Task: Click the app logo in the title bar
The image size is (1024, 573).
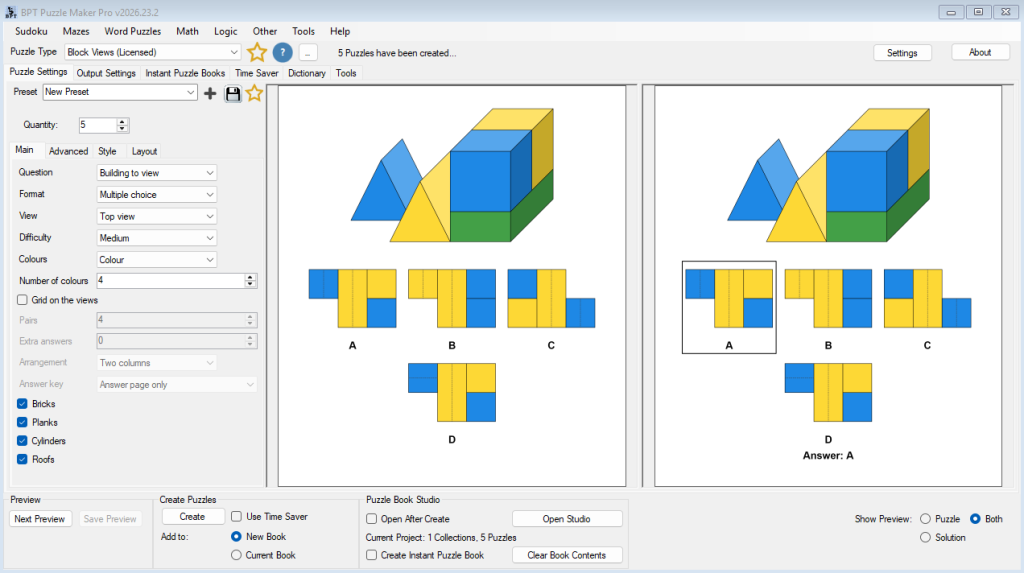Action: 10,12
